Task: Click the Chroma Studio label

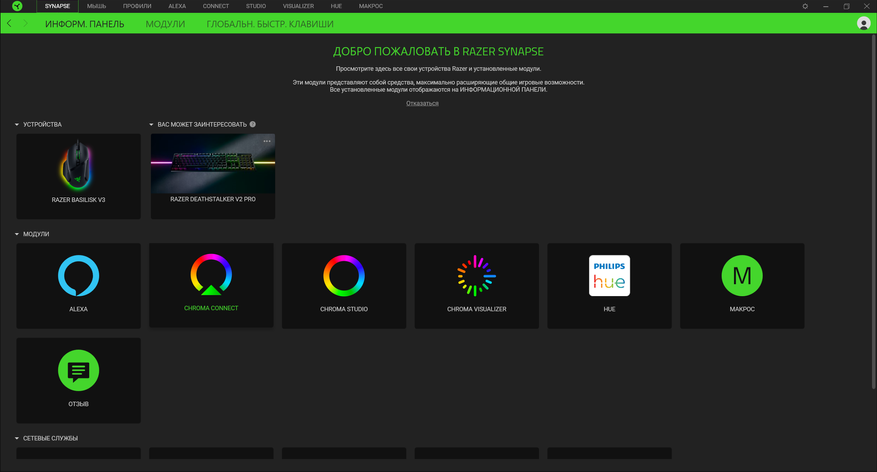Action: [344, 309]
